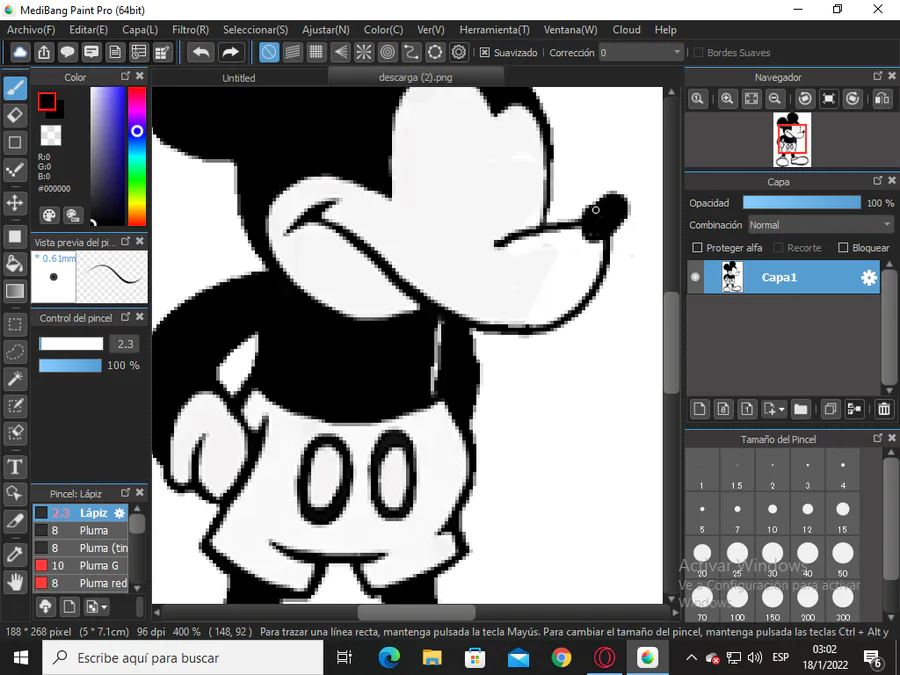Delete layer with the trash icon
Screen dimensions: 900x675
coord(884,409)
